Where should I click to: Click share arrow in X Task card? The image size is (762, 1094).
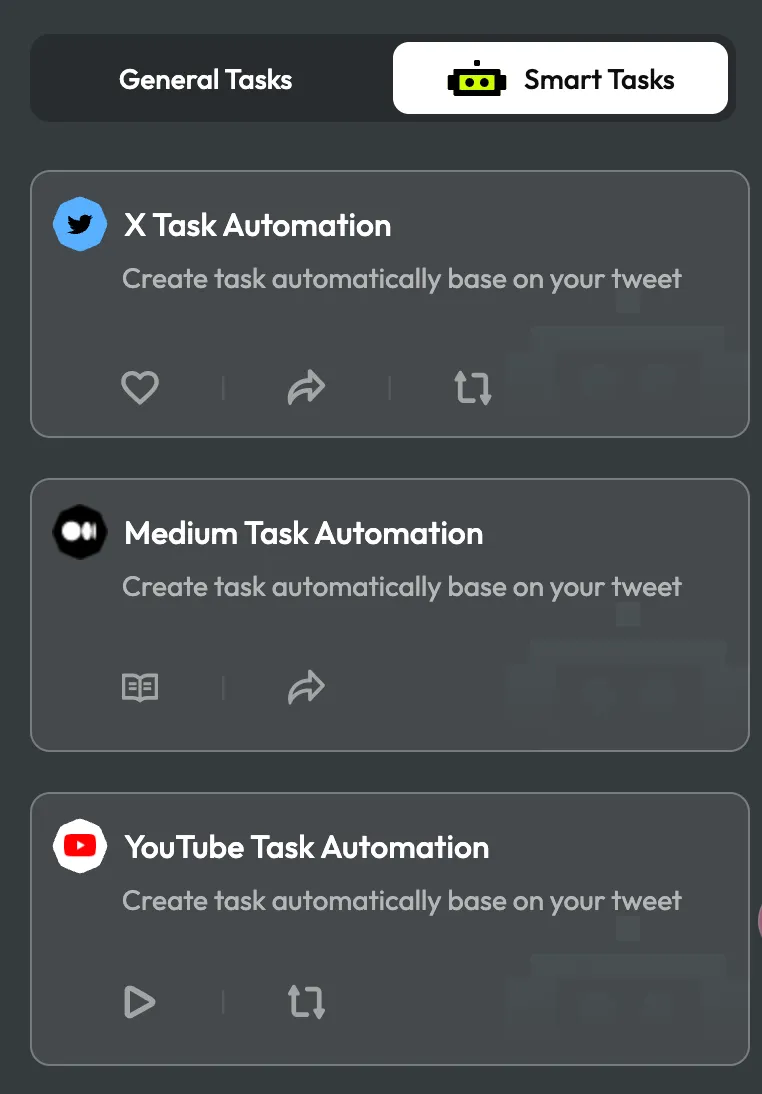coord(306,387)
